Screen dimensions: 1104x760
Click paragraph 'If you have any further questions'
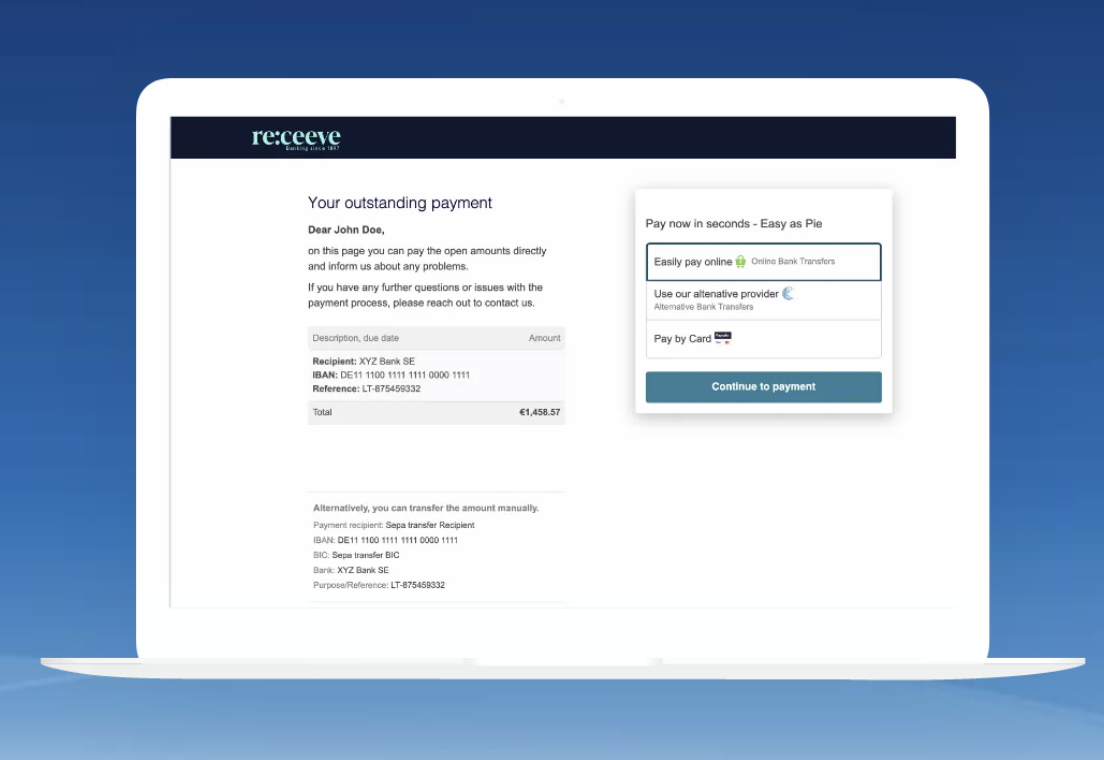point(425,295)
